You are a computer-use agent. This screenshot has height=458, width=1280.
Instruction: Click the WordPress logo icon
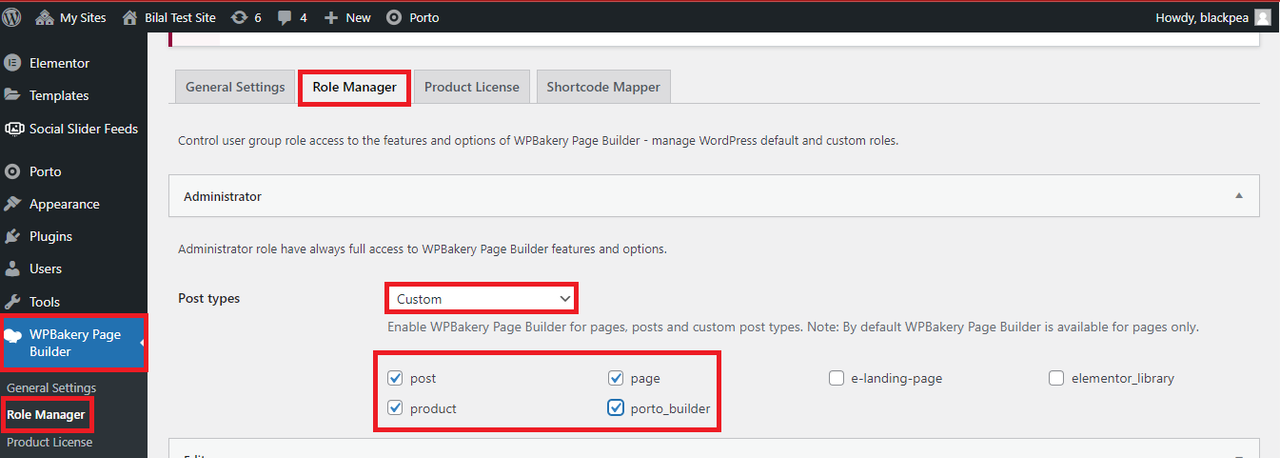(12, 17)
